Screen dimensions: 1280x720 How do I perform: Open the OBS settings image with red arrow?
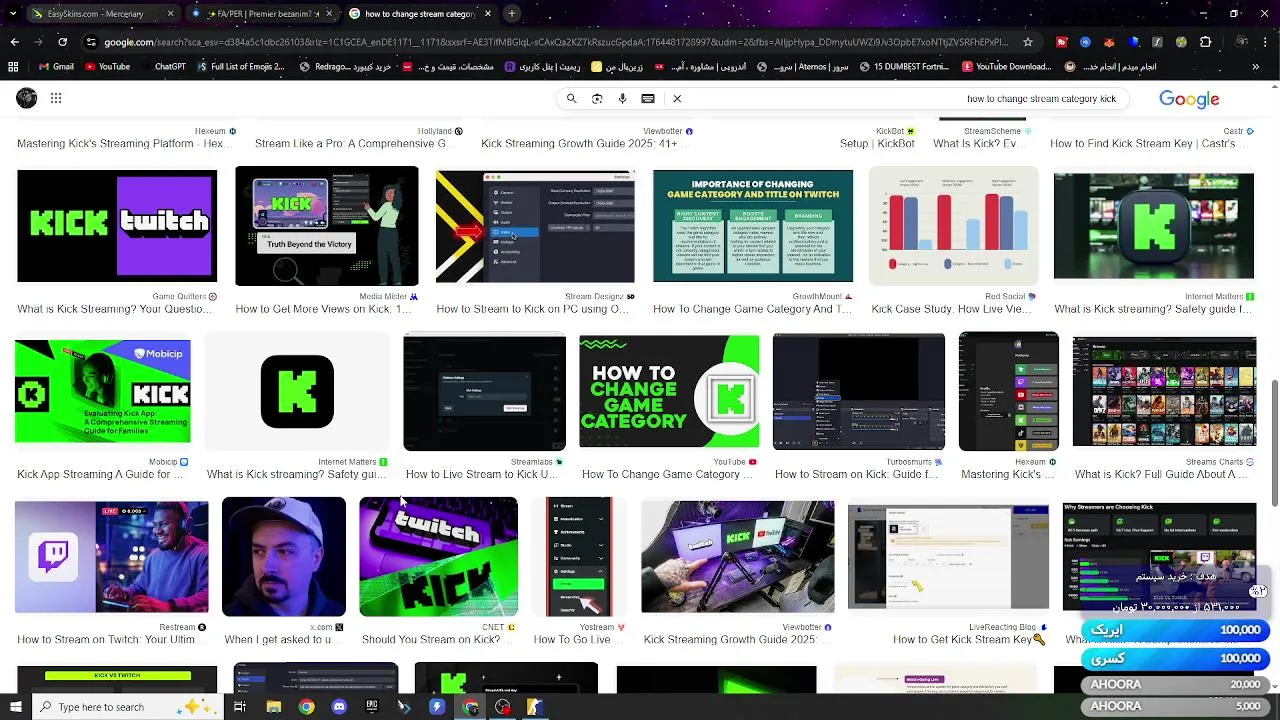tap(535, 226)
